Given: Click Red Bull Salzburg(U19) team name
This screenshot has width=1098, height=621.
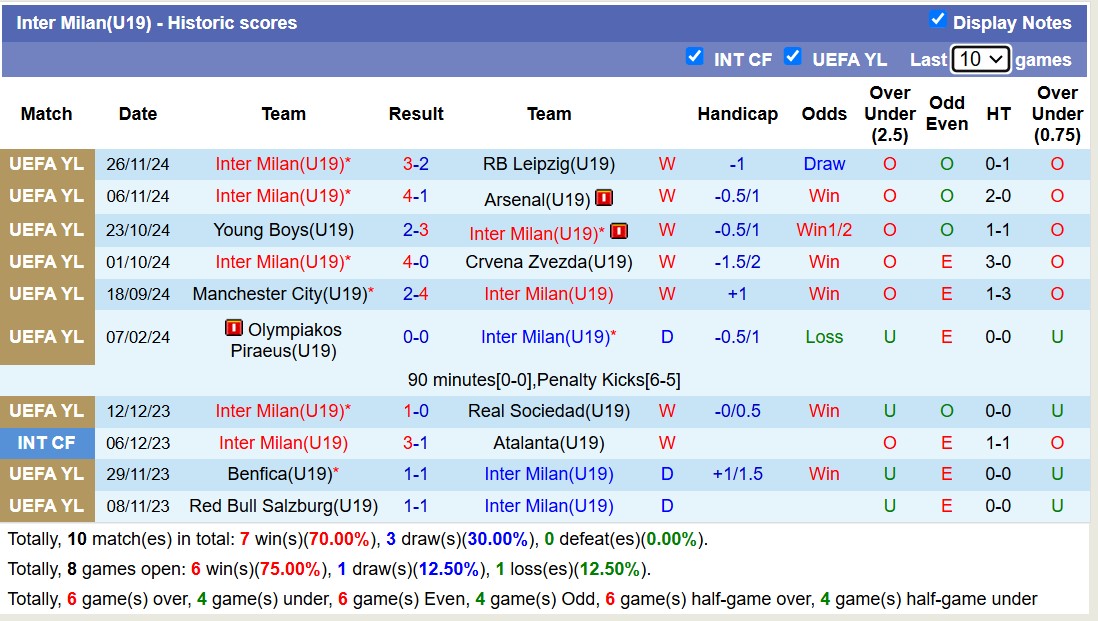Looking at the screenshot, I should (283, 506).
